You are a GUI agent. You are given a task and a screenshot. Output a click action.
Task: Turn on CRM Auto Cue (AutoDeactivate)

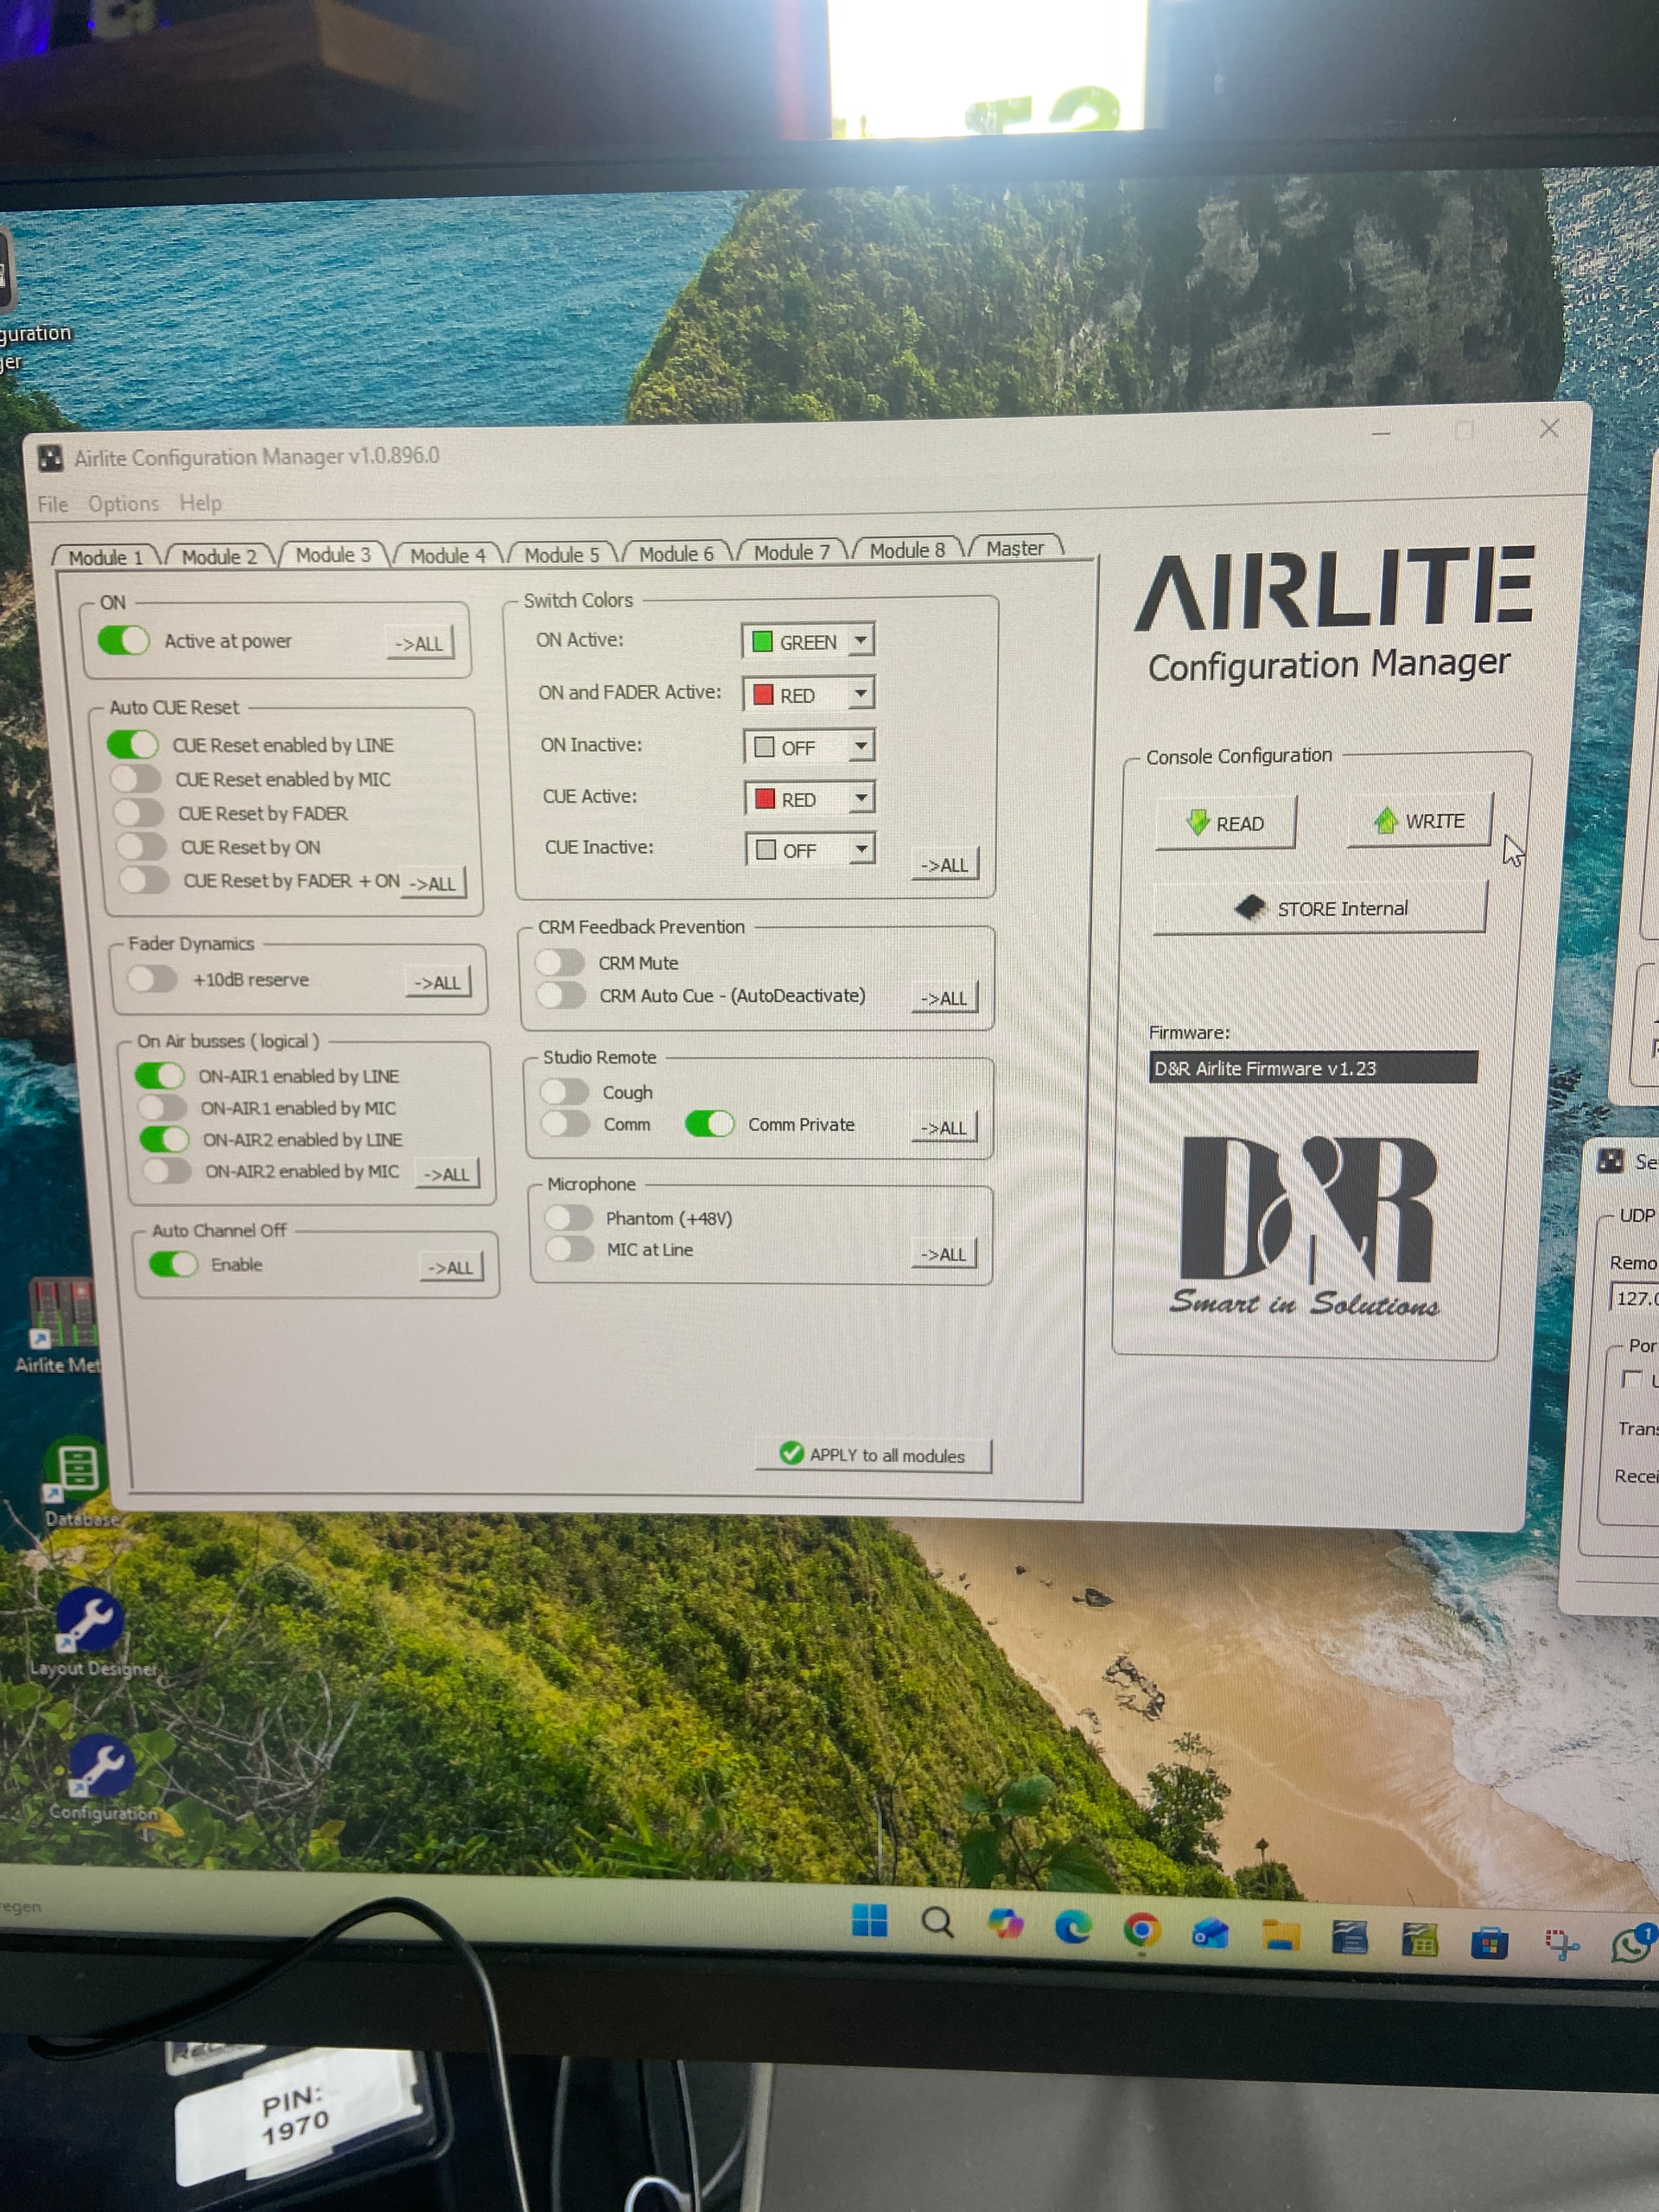point(562,995)
